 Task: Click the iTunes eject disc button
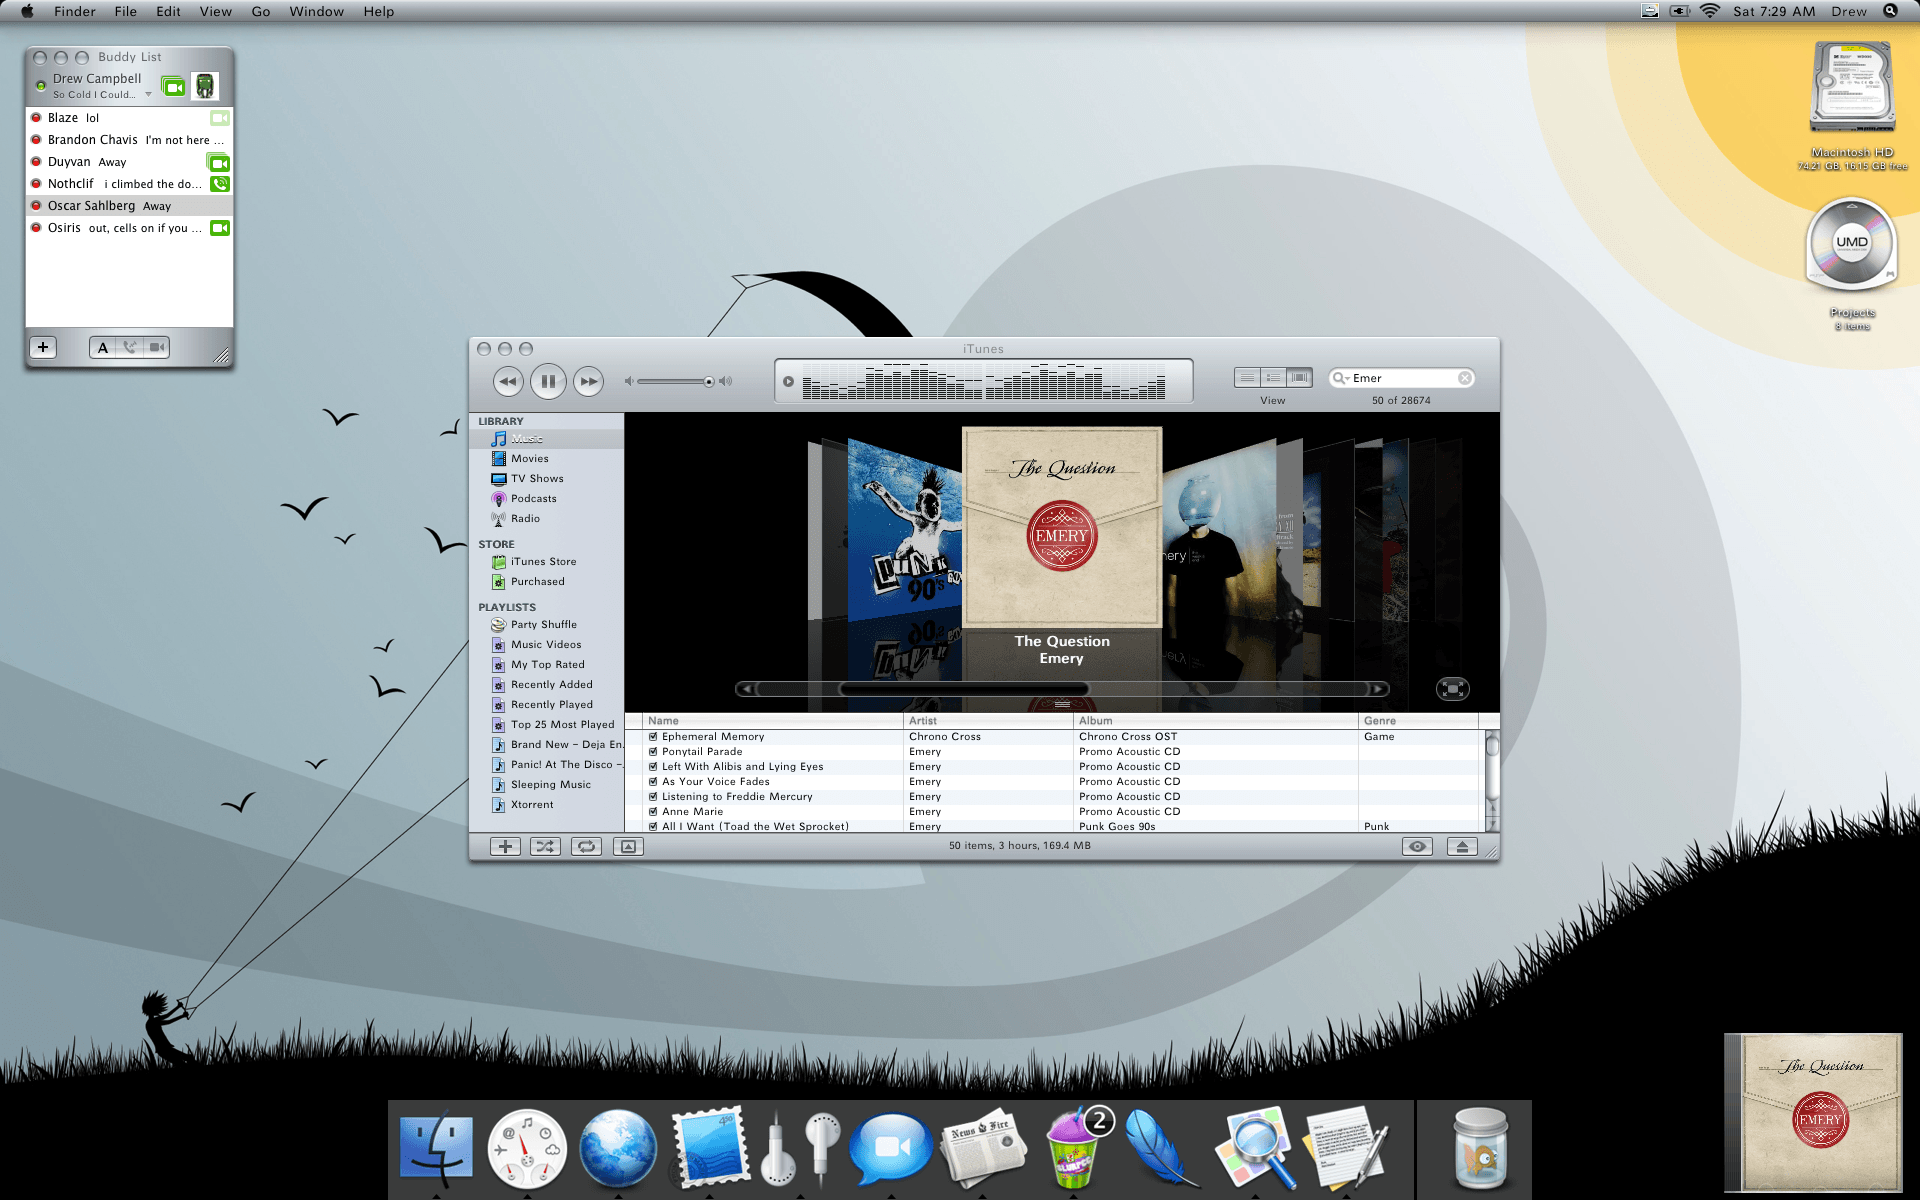click(x=1462, y=846)
